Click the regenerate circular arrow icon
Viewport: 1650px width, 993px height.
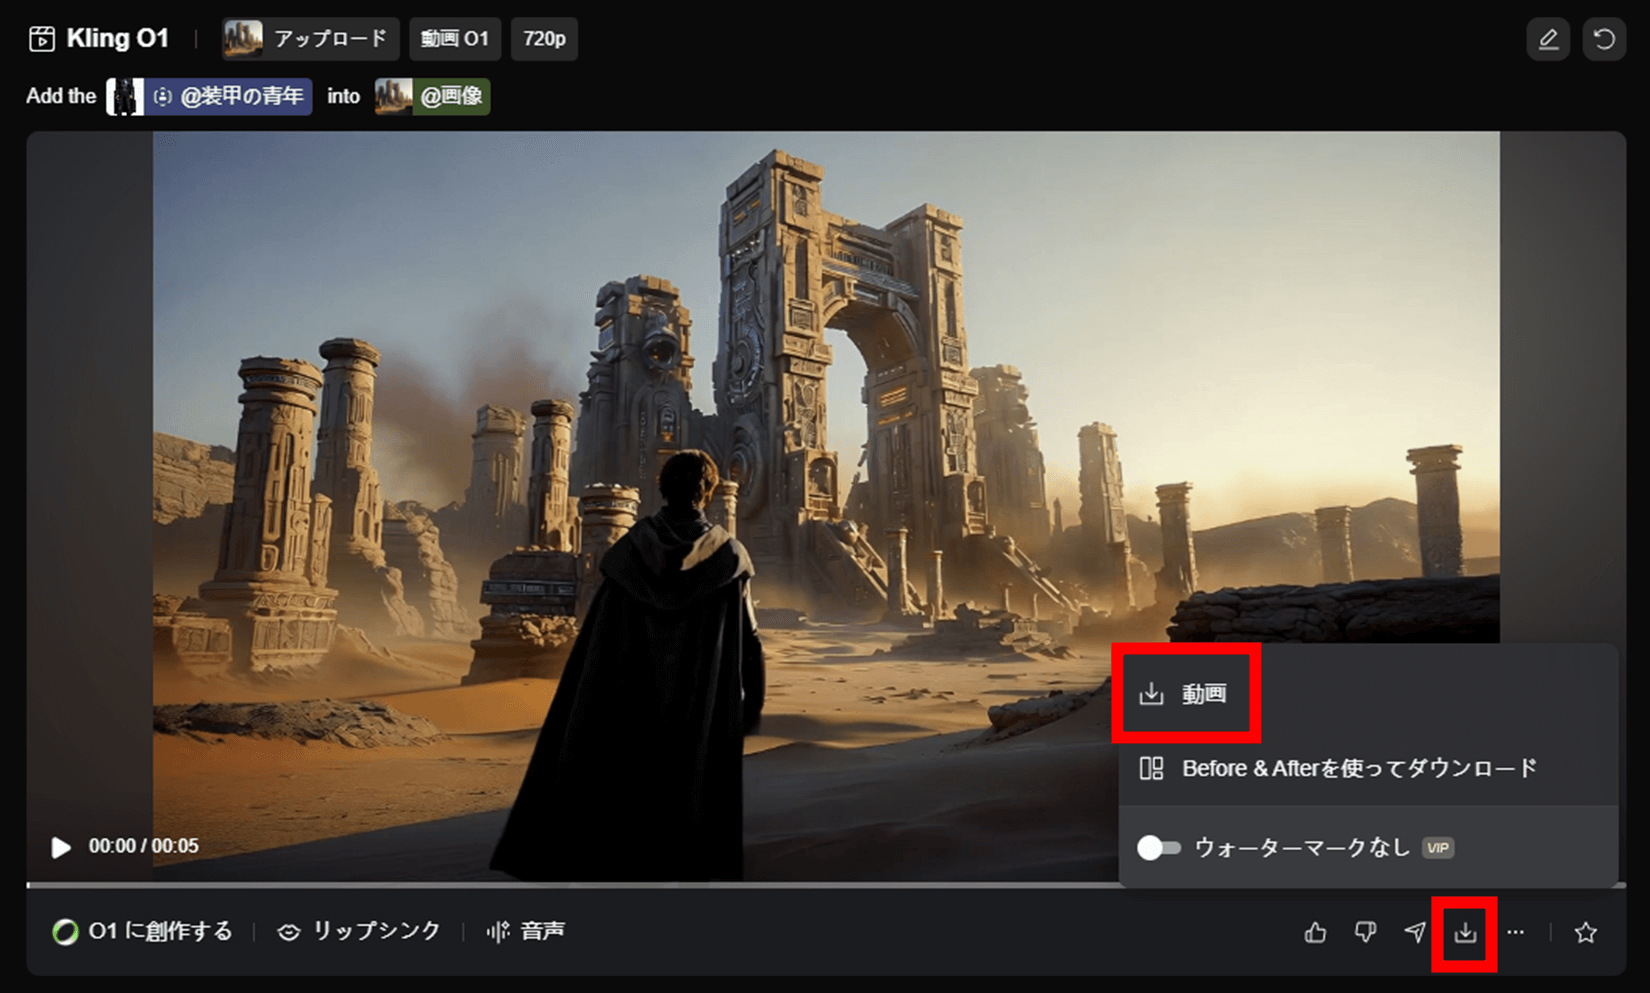click(1604, 39)
